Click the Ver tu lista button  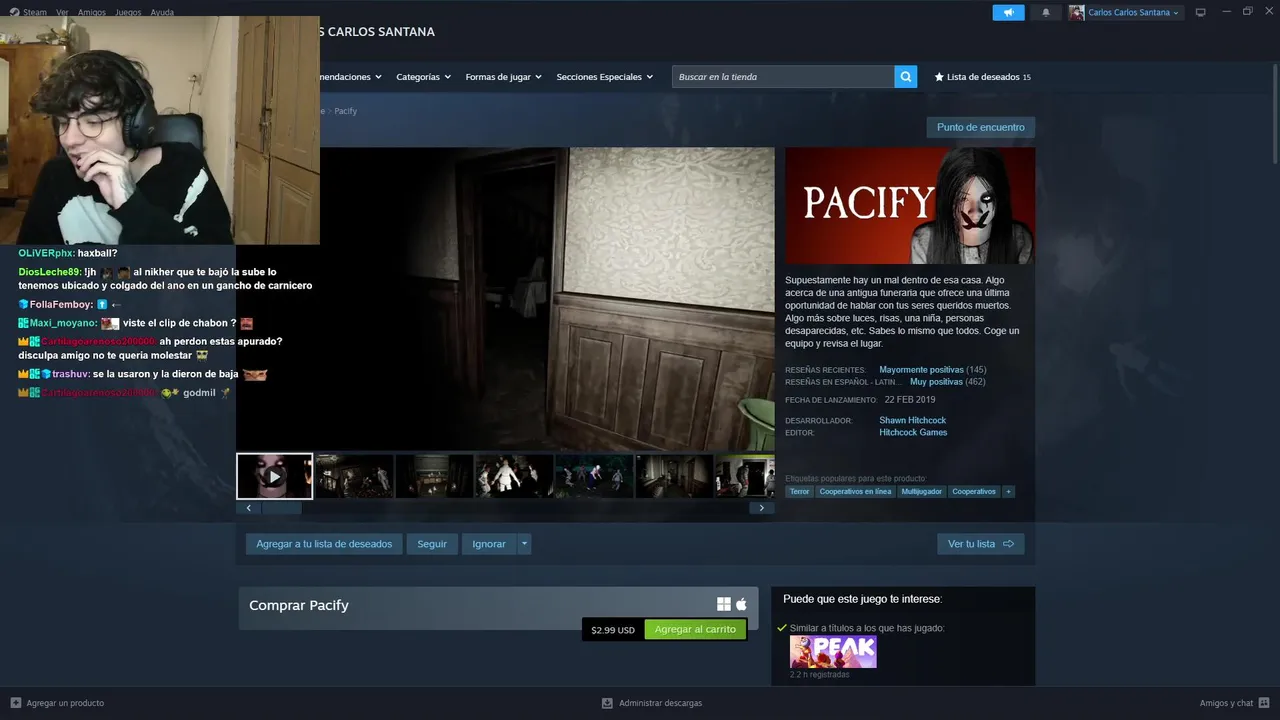(980, 544)
